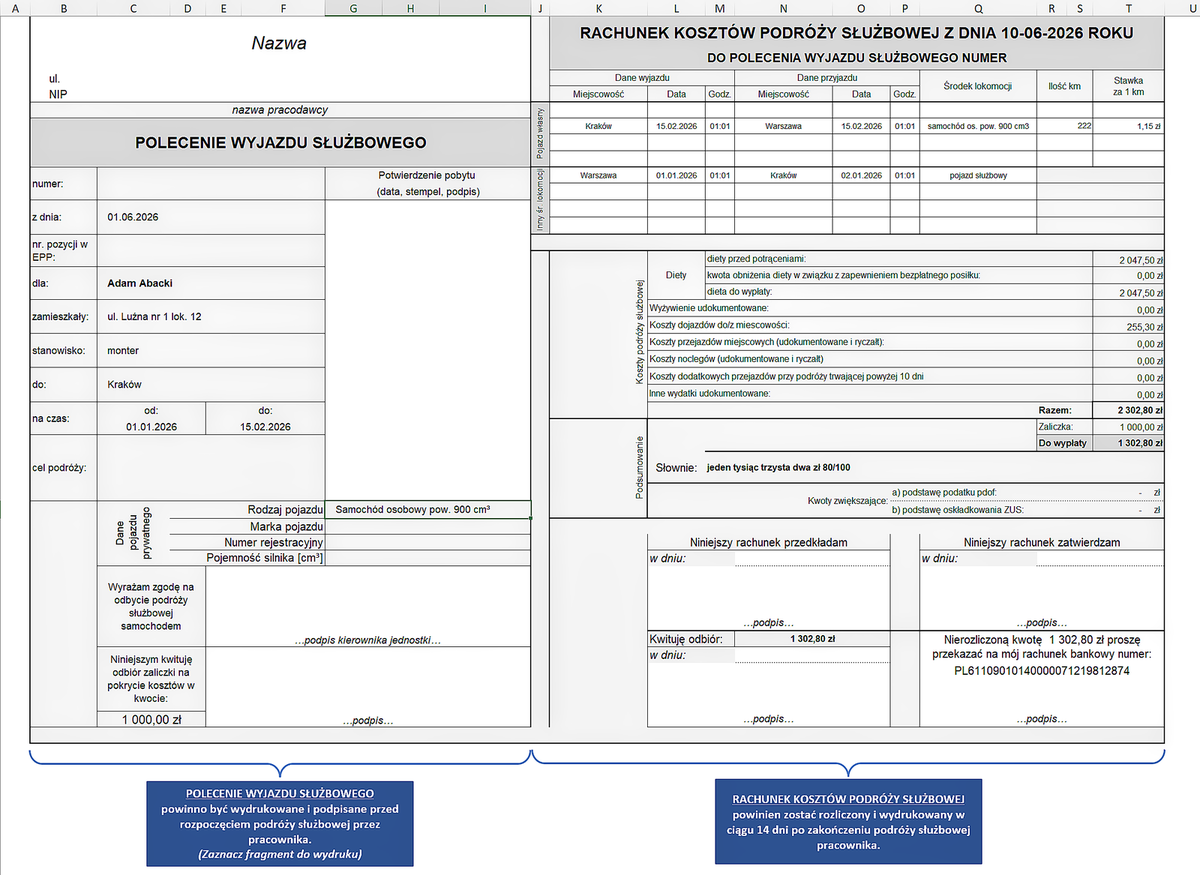Click cell with employee name Adam Abacki
Image resolution: width=1200 pixels, height=875 pixels.
point(211,283)
